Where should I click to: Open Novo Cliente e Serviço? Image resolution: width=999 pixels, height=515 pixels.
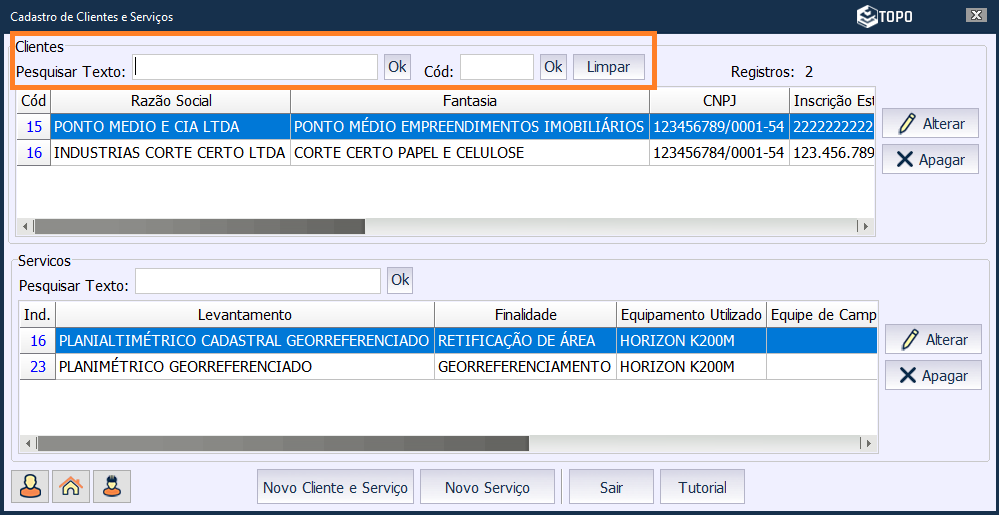335,487
